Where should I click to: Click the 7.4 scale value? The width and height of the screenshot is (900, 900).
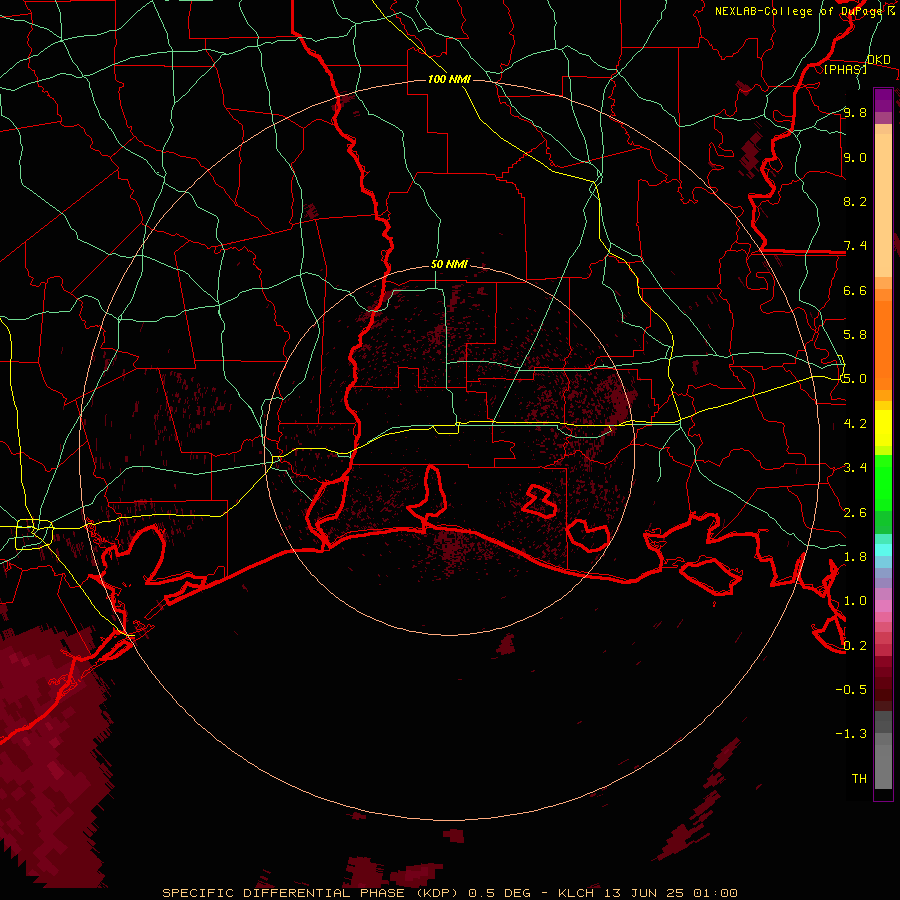(x=855, y=246)
